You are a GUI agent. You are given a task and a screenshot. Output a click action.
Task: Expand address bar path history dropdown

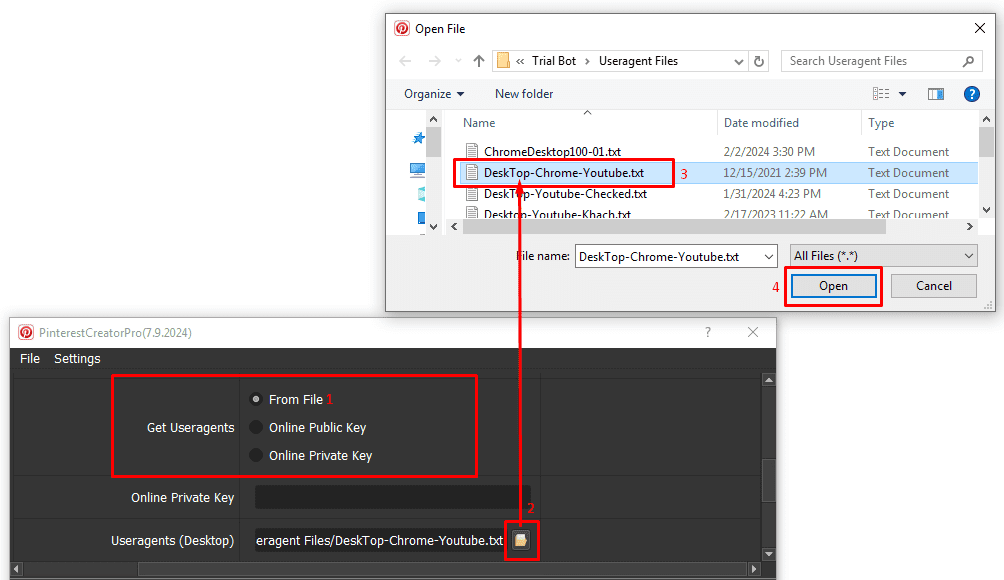[x=738, y=61]
